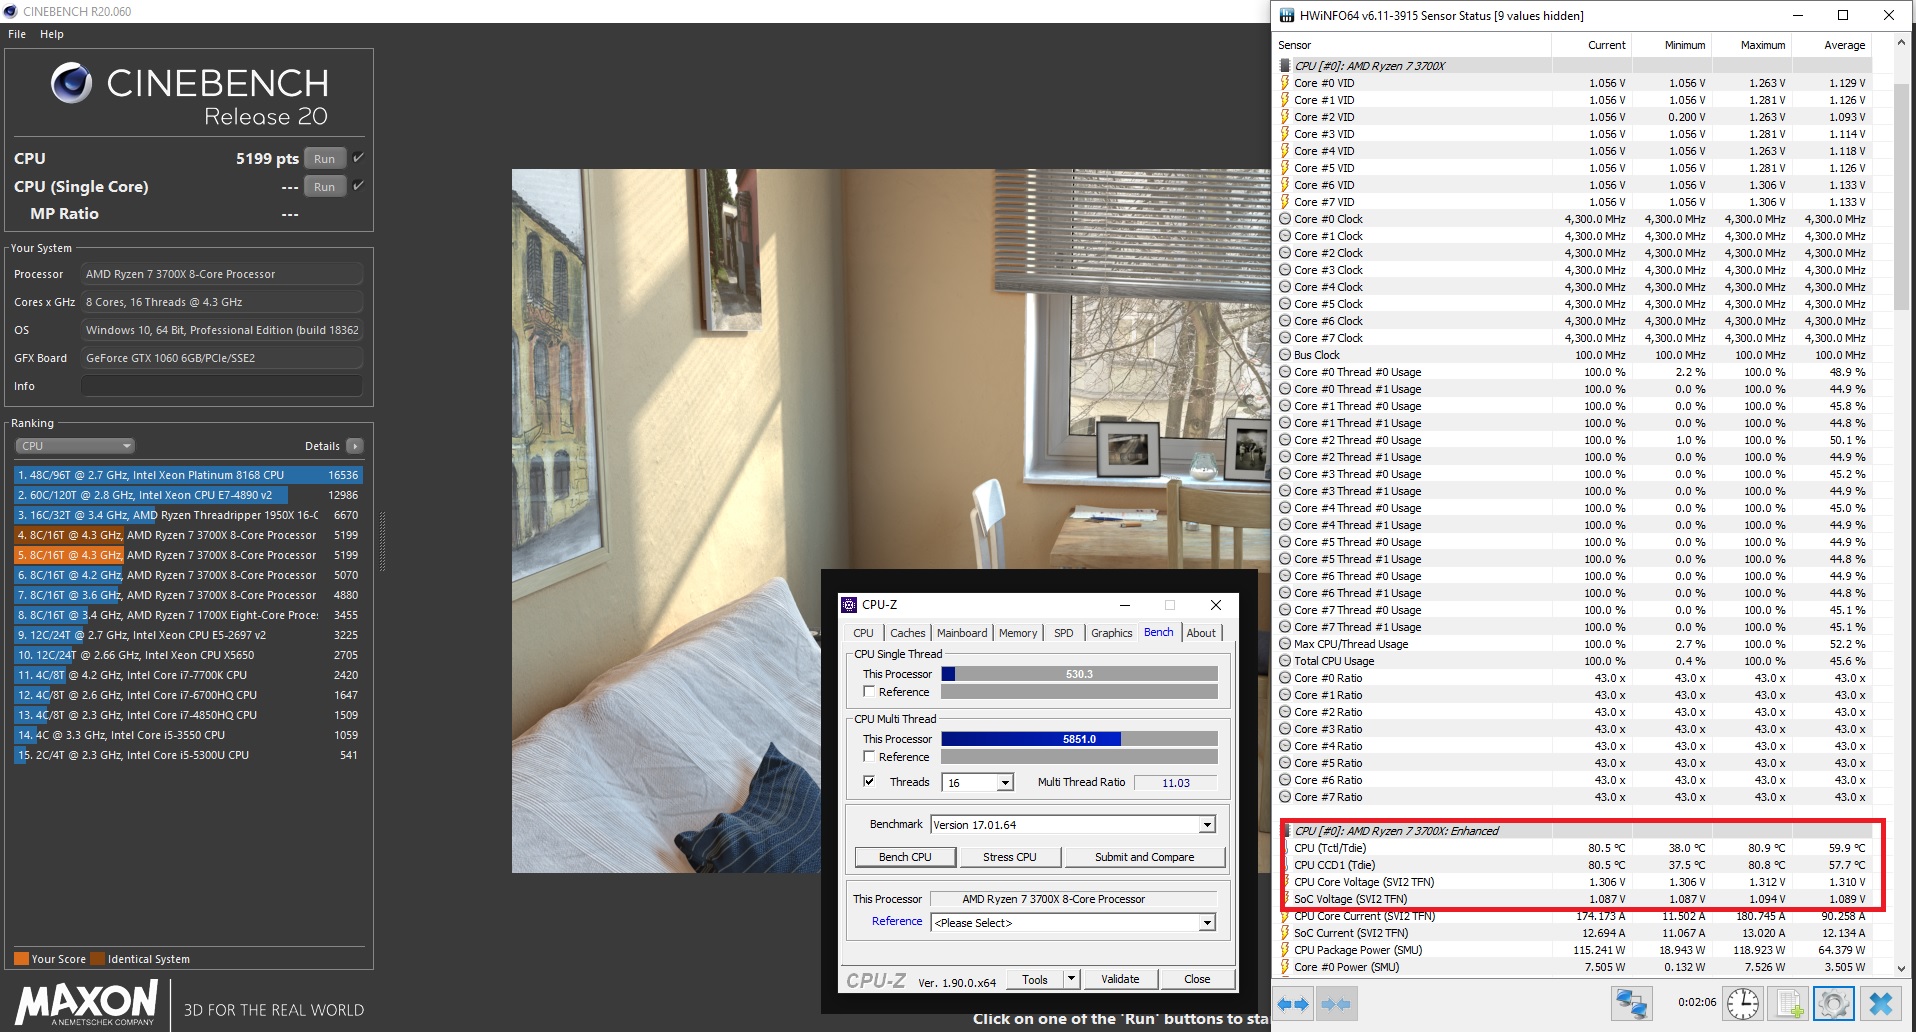This screenshot has width=1916, height=1032.
Task: Click the HWiNFO shrink-columns arrows icon
Action: click(1336, 1003)
